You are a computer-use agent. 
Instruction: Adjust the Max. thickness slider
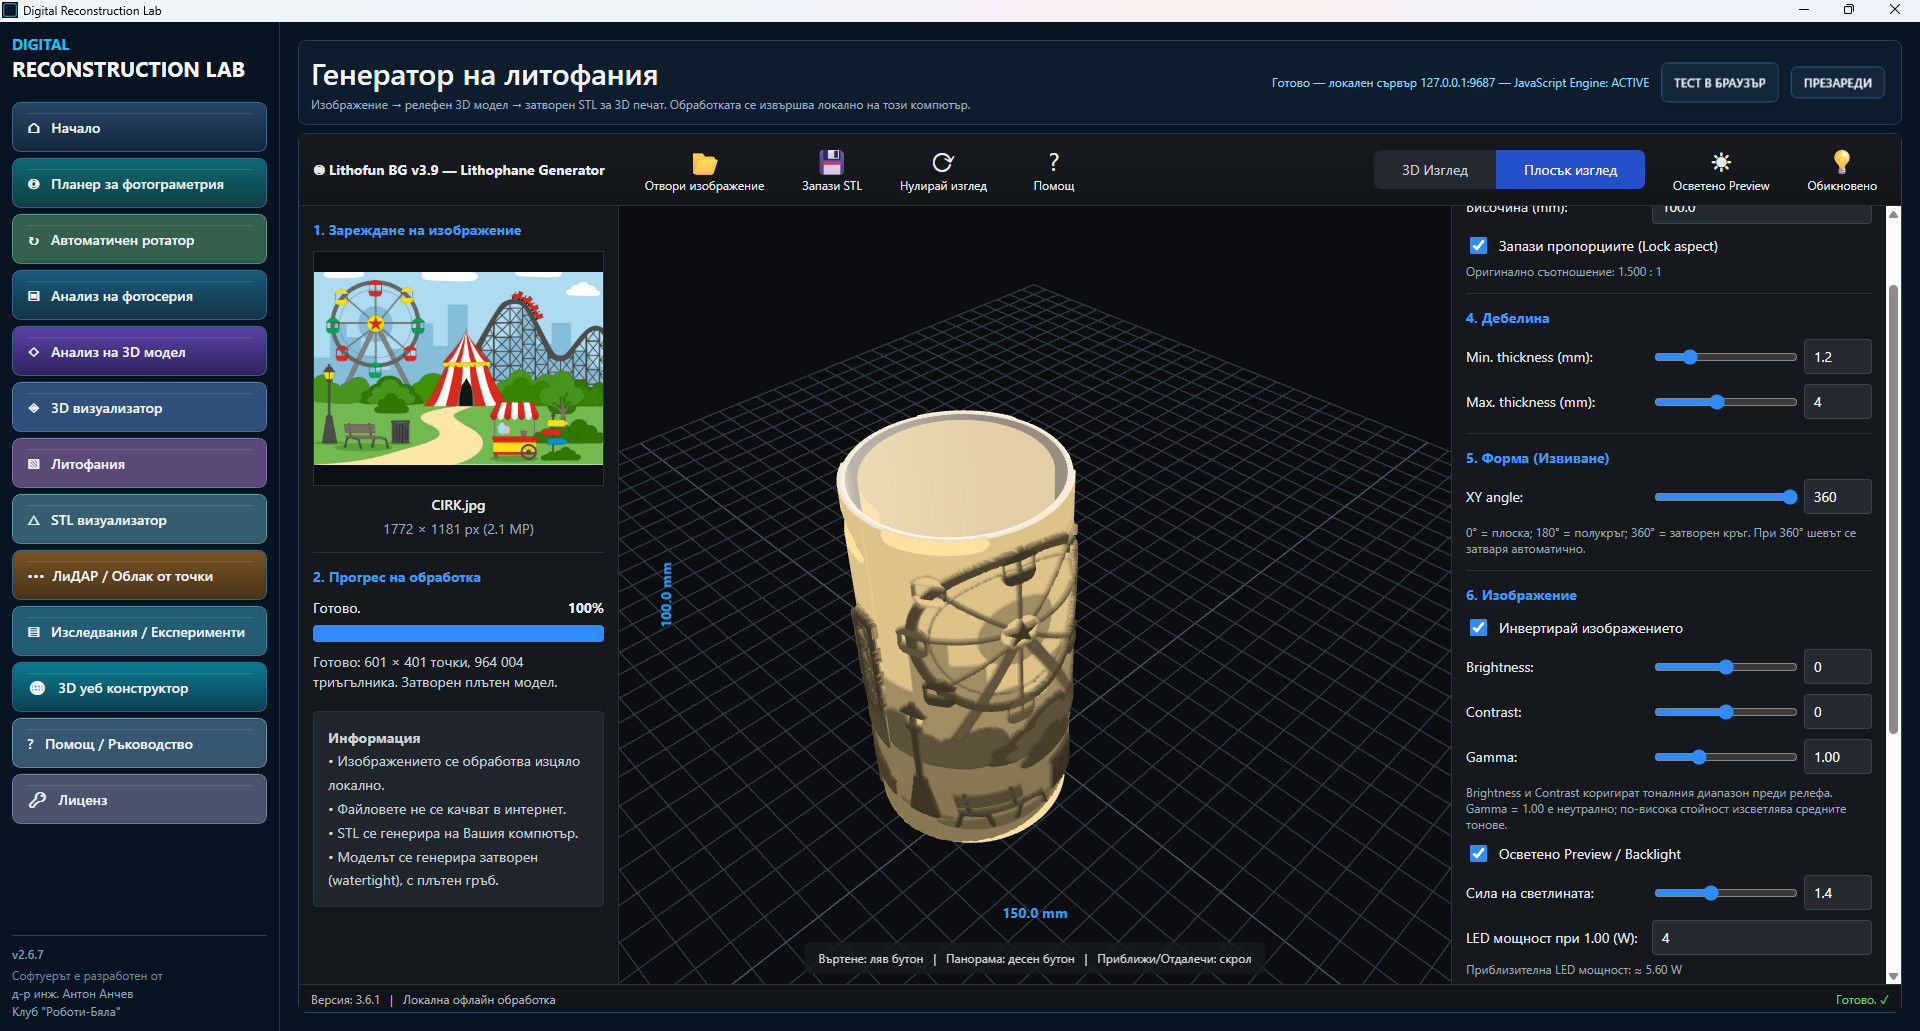coord(1725,402)
